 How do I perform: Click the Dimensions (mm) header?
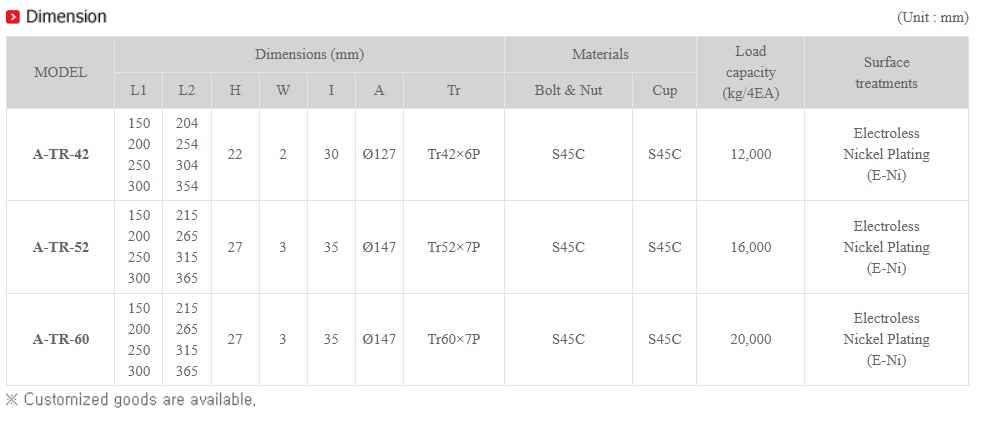pyautogui.click(x=309, y=55)
